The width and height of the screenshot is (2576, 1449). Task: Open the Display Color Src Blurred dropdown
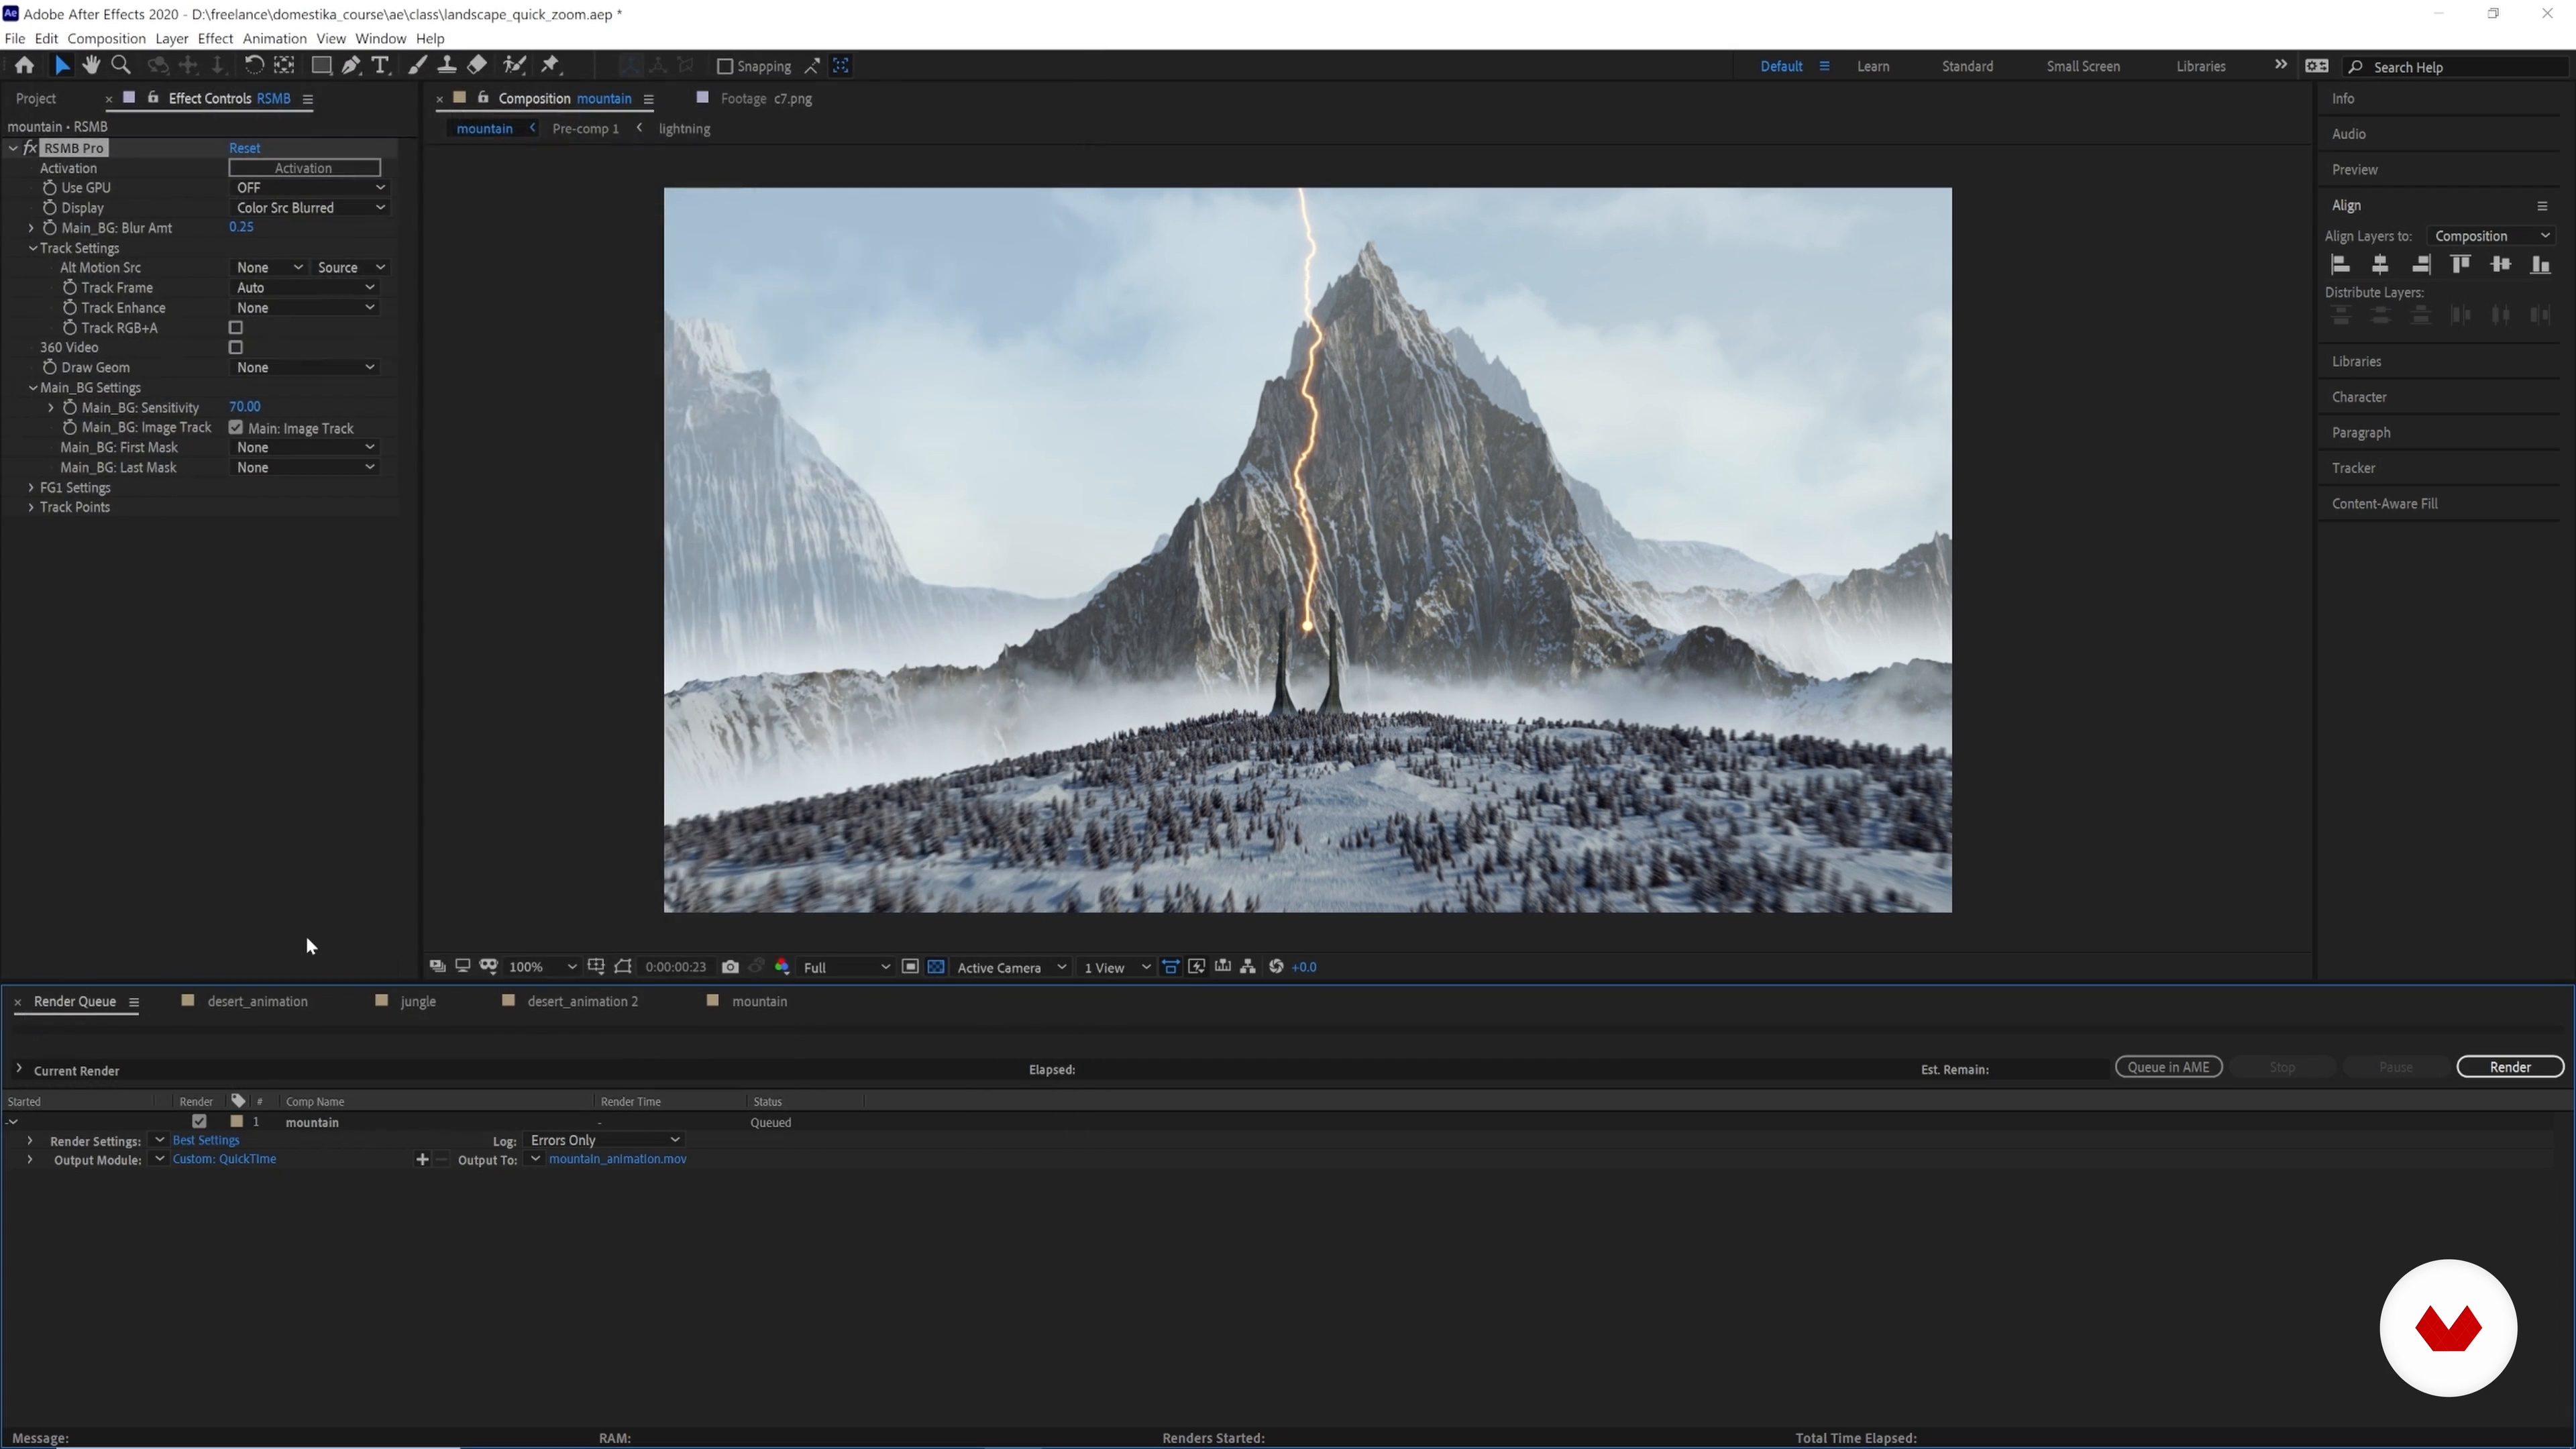point(309,208)
